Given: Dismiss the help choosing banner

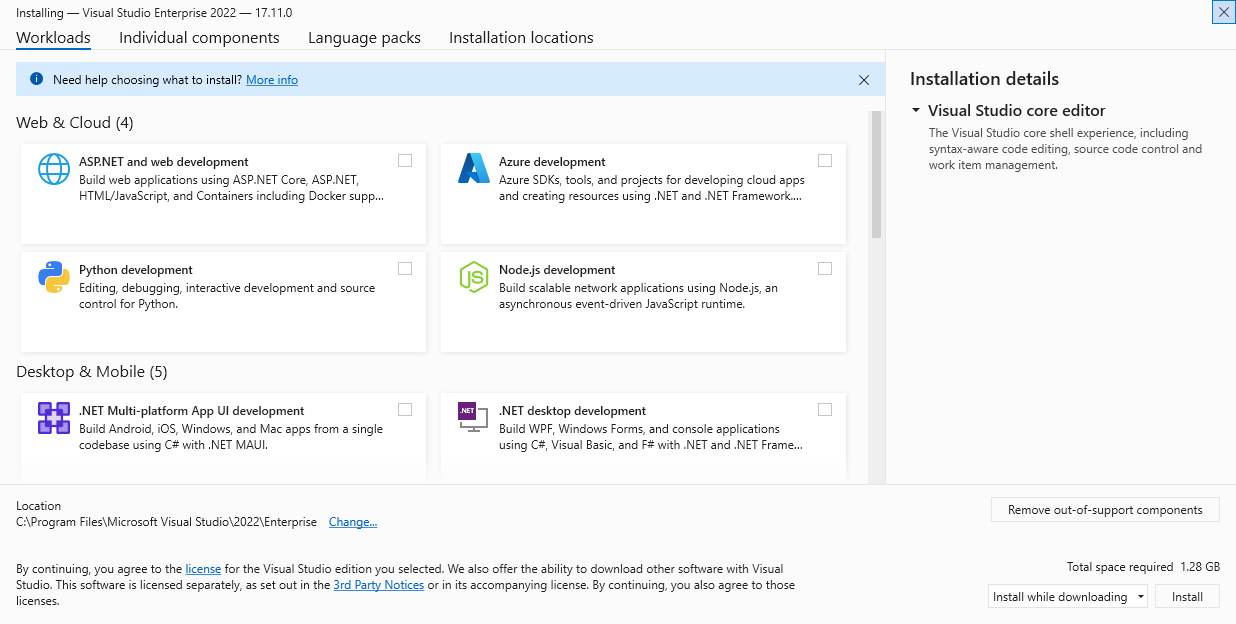Looking at the screenshot, I should click(864, 80).
